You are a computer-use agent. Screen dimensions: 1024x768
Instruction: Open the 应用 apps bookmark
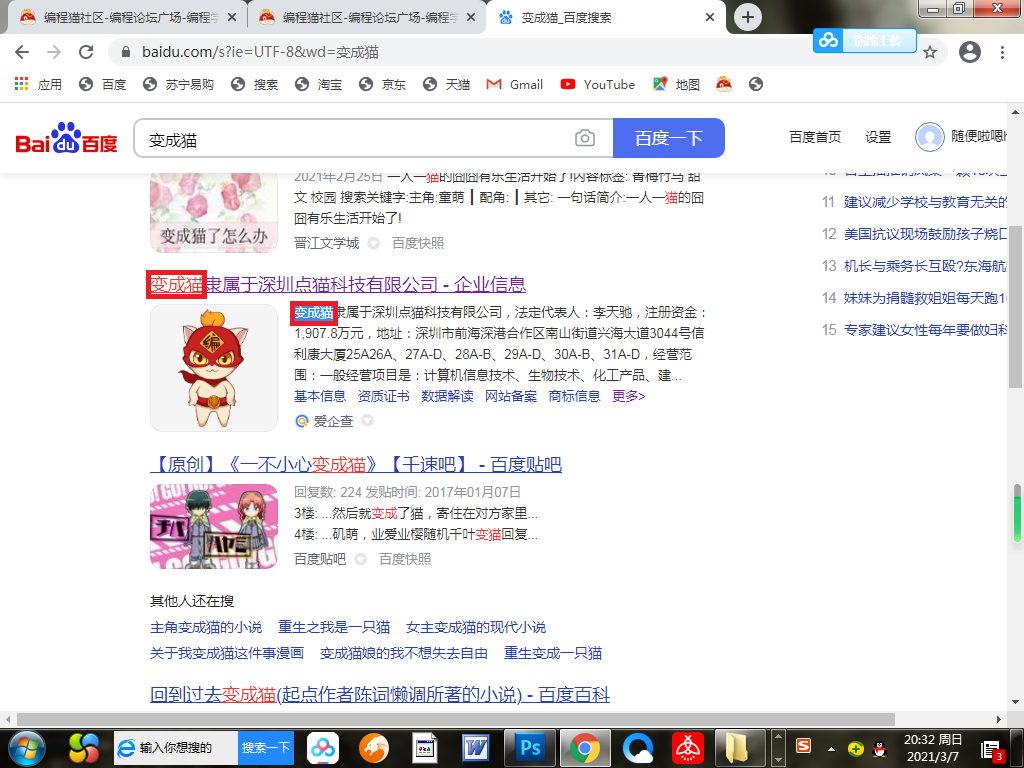(x=39, y=84)
